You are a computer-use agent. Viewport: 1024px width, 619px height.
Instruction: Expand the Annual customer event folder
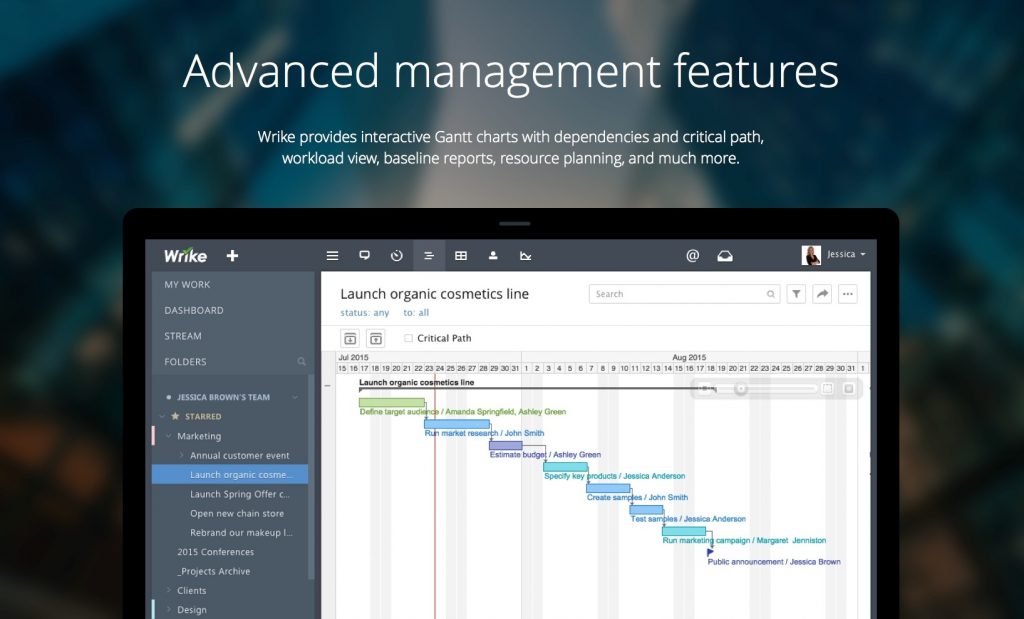[x=182, y=456]
